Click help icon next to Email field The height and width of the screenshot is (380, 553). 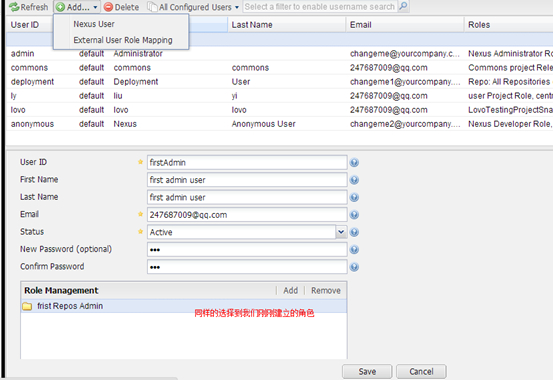pos(354,215)
